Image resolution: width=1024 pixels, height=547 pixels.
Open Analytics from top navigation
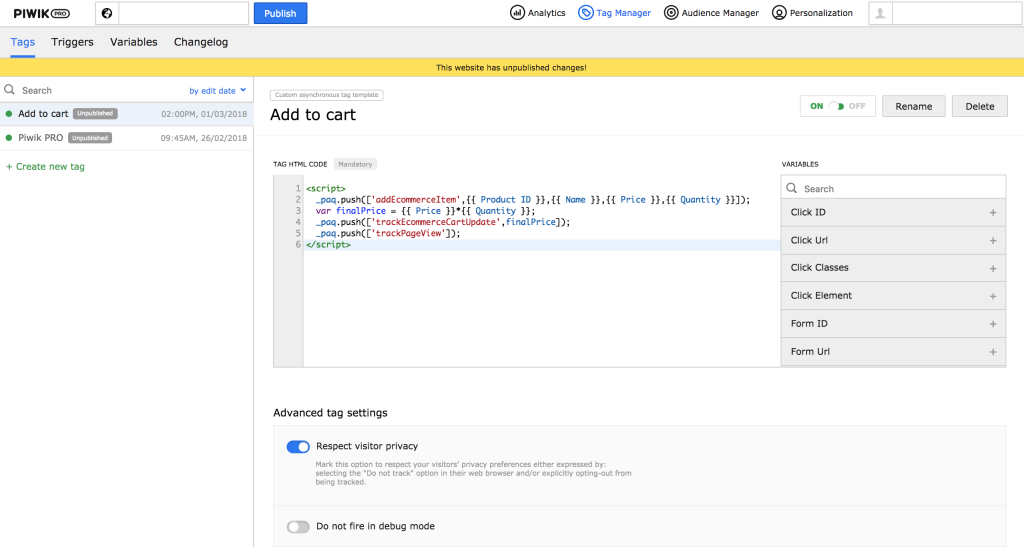coord(538,12)
